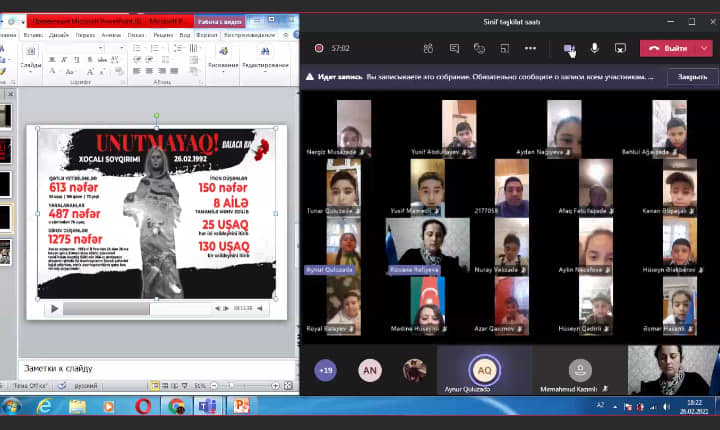
Task: Click the red recording indicator in Teams
Action: click(319, 48)
